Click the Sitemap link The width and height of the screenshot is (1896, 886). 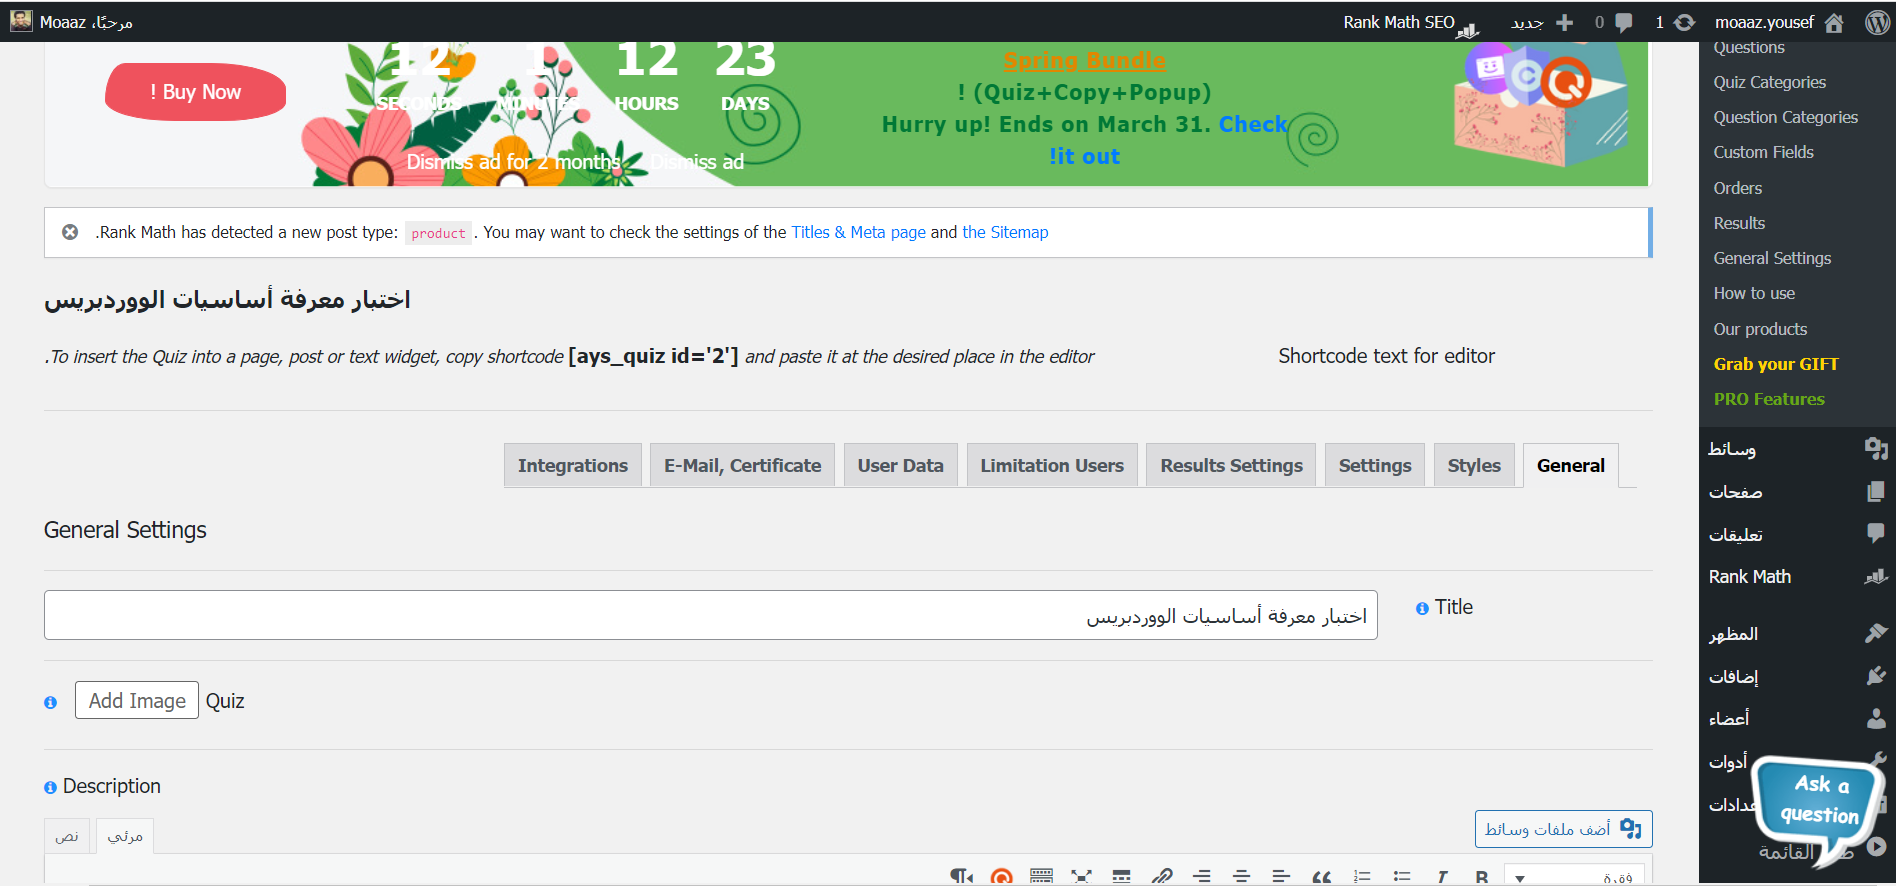pos(1005,232)
